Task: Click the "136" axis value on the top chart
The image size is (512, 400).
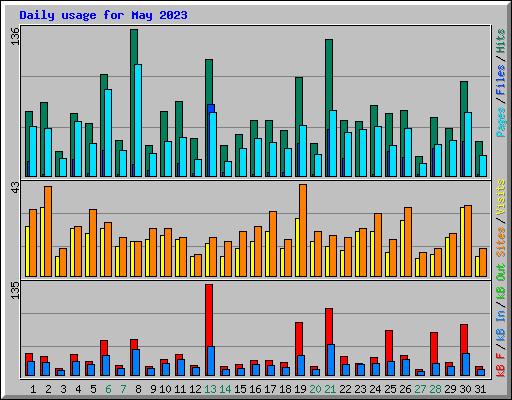Action: coord(15,37)
